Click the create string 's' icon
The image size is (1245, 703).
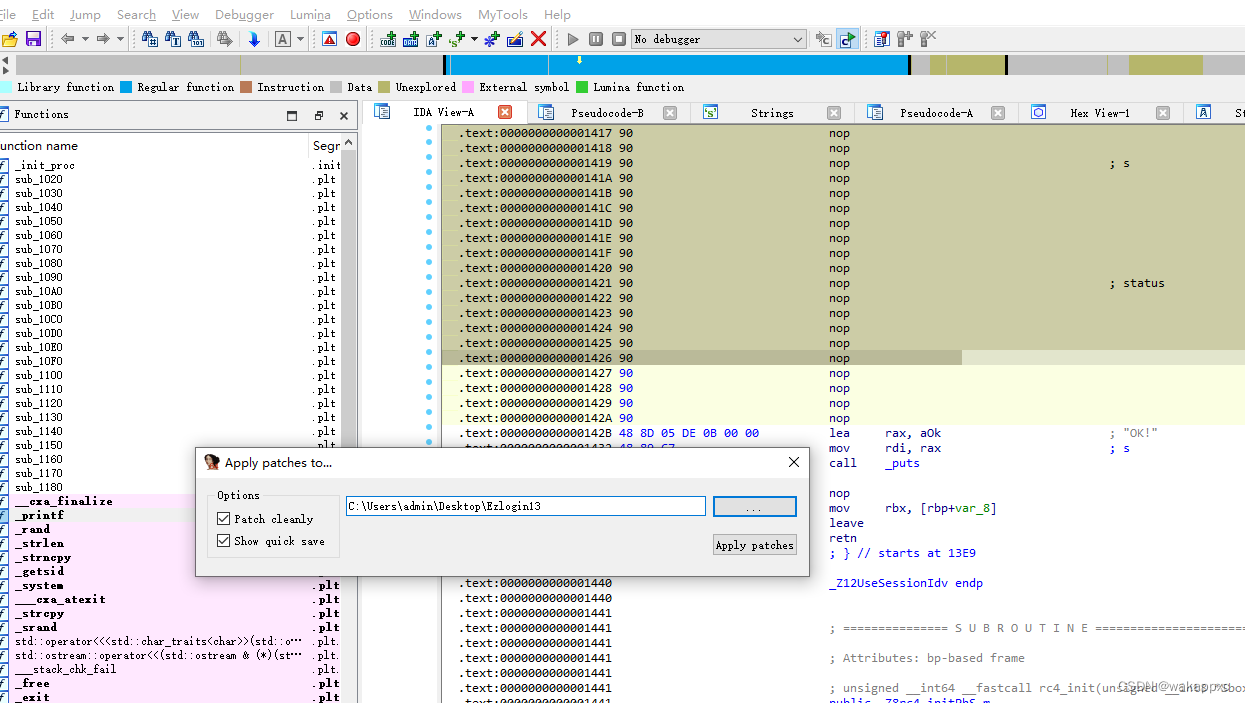(x=457, y=39)
